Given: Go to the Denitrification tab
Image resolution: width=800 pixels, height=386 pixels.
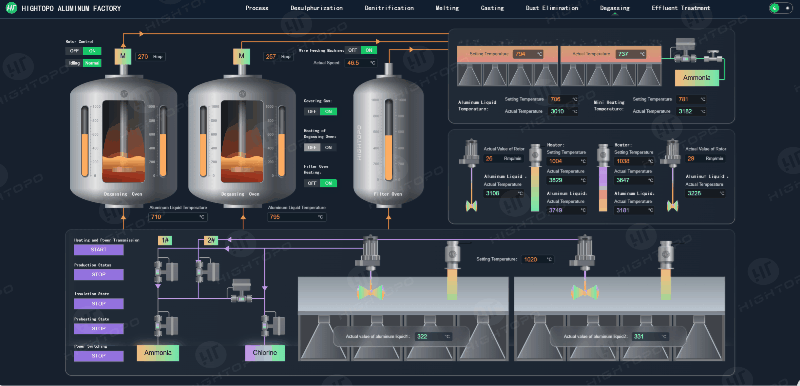Looking at the screenshot, I should [x=389, y=8].
